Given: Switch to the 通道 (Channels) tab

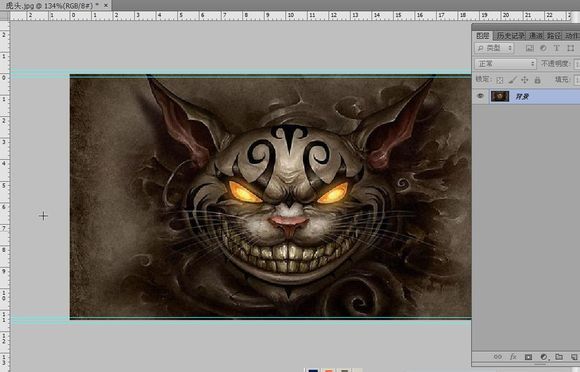Looking at the screenshot, I should (536, 36).
